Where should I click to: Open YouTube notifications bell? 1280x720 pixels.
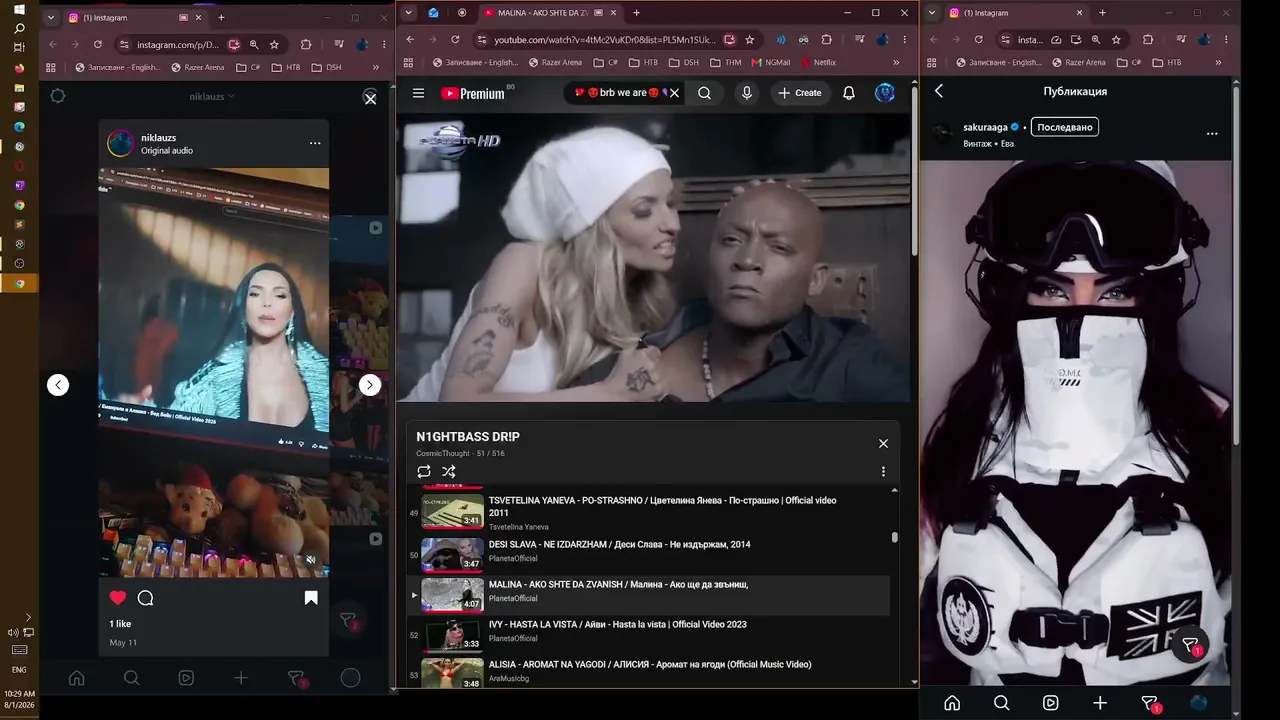click(x=848, y=93)
